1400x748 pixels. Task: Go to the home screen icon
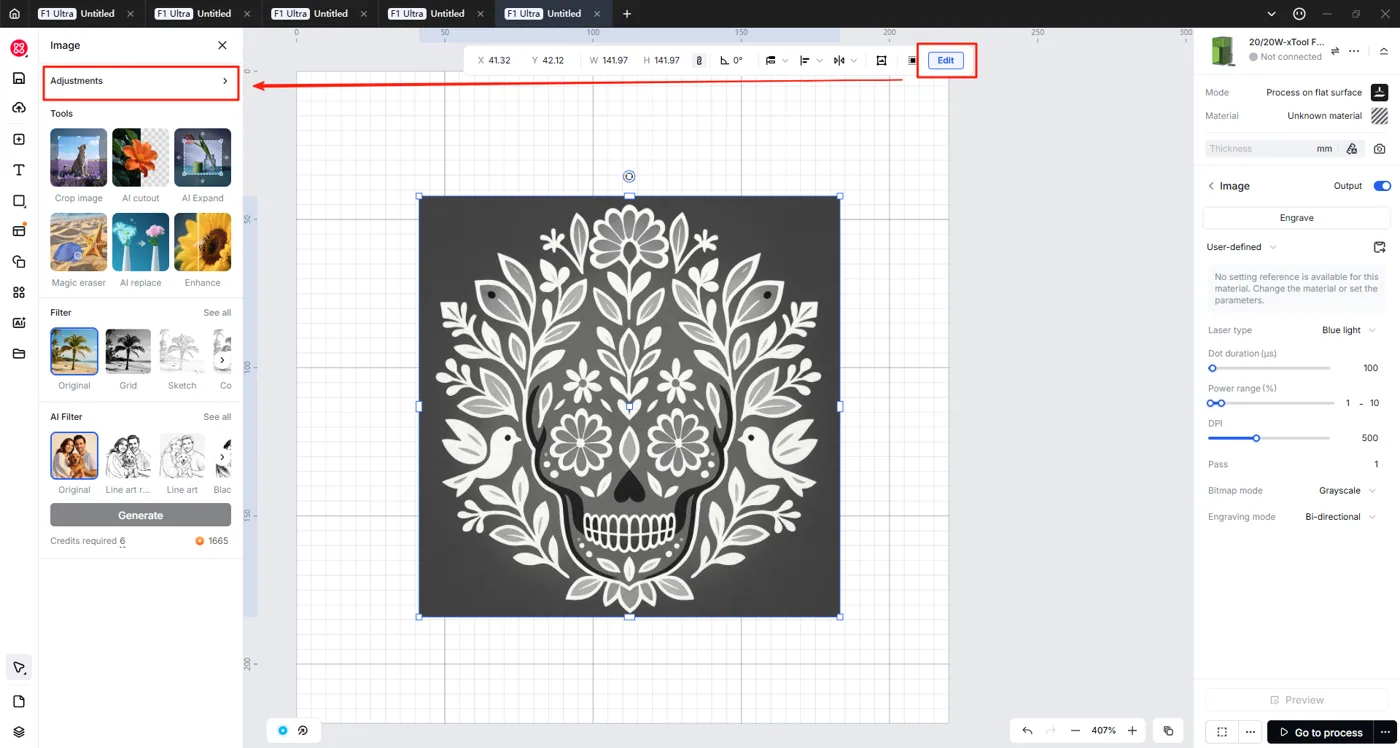(14, 14)
